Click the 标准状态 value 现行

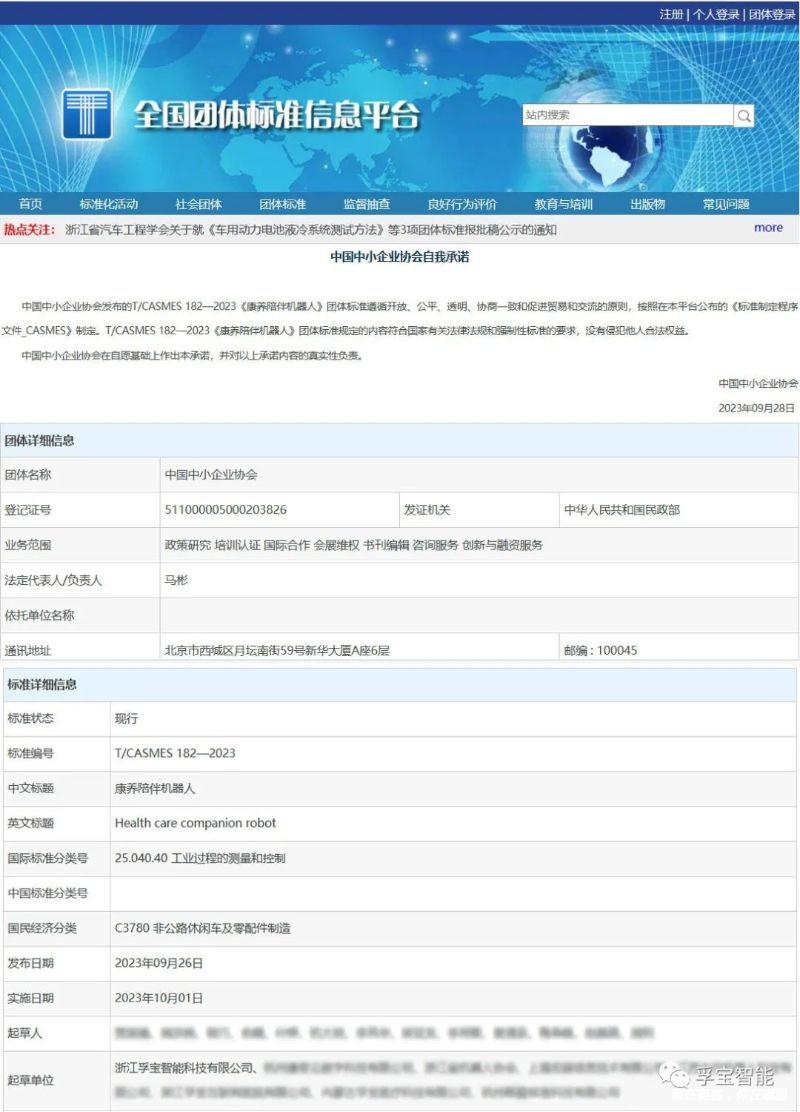126,718
